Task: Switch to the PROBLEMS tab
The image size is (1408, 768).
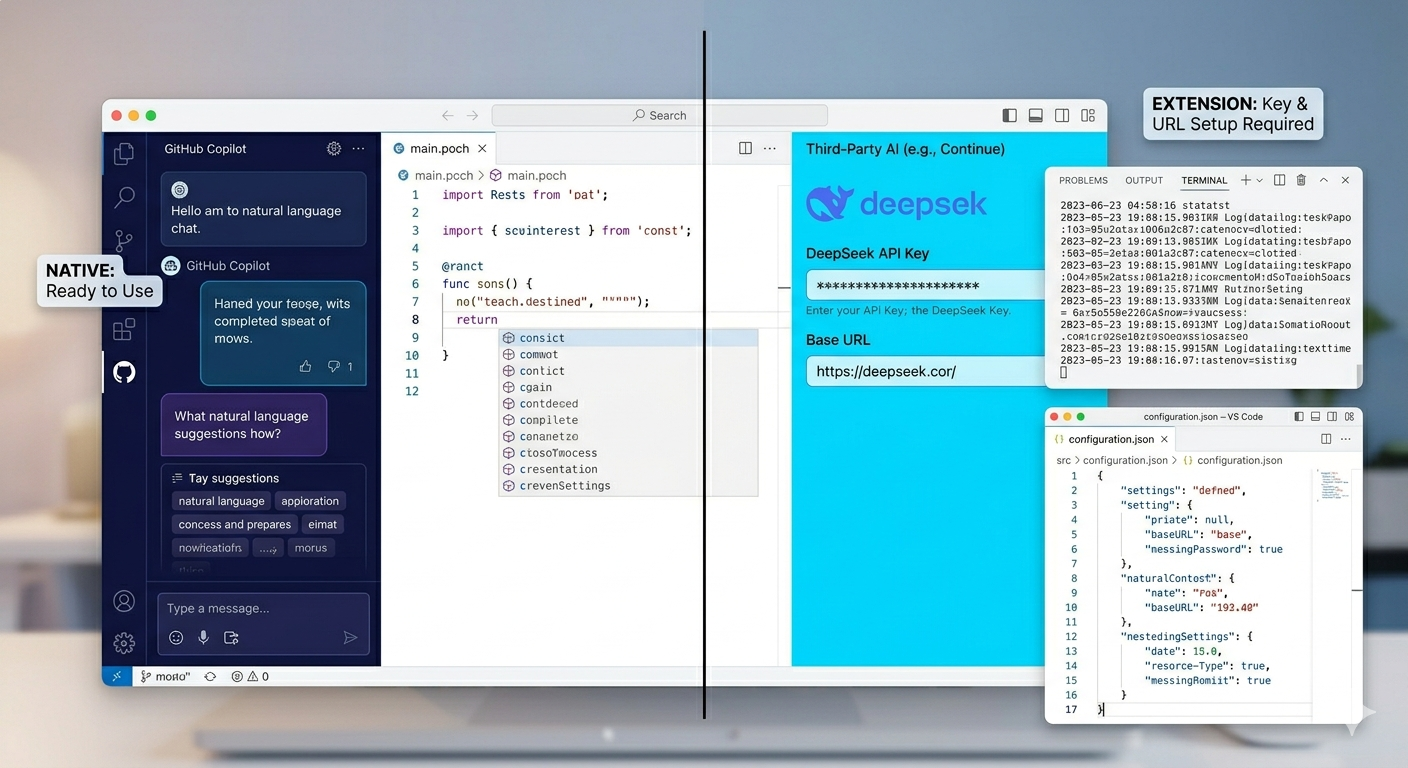Action: 1084,180
